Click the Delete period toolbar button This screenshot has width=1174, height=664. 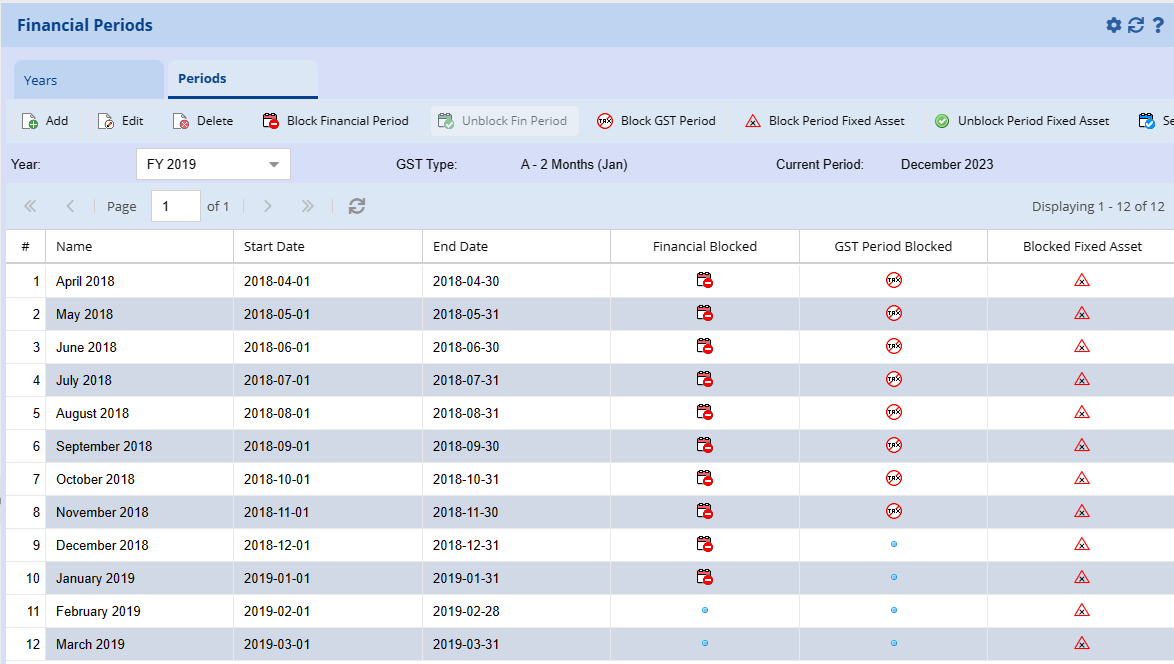coord(202,121)
